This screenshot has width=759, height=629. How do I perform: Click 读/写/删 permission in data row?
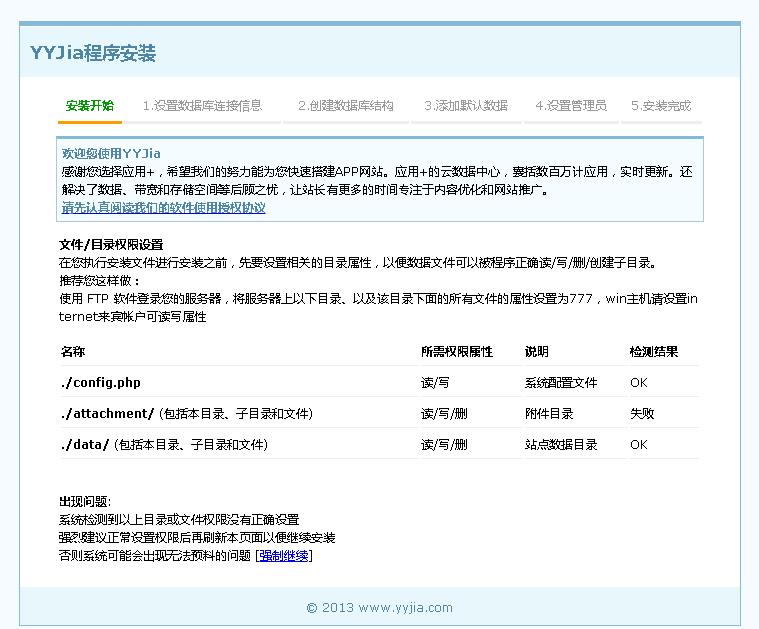(x=444, y=445)
